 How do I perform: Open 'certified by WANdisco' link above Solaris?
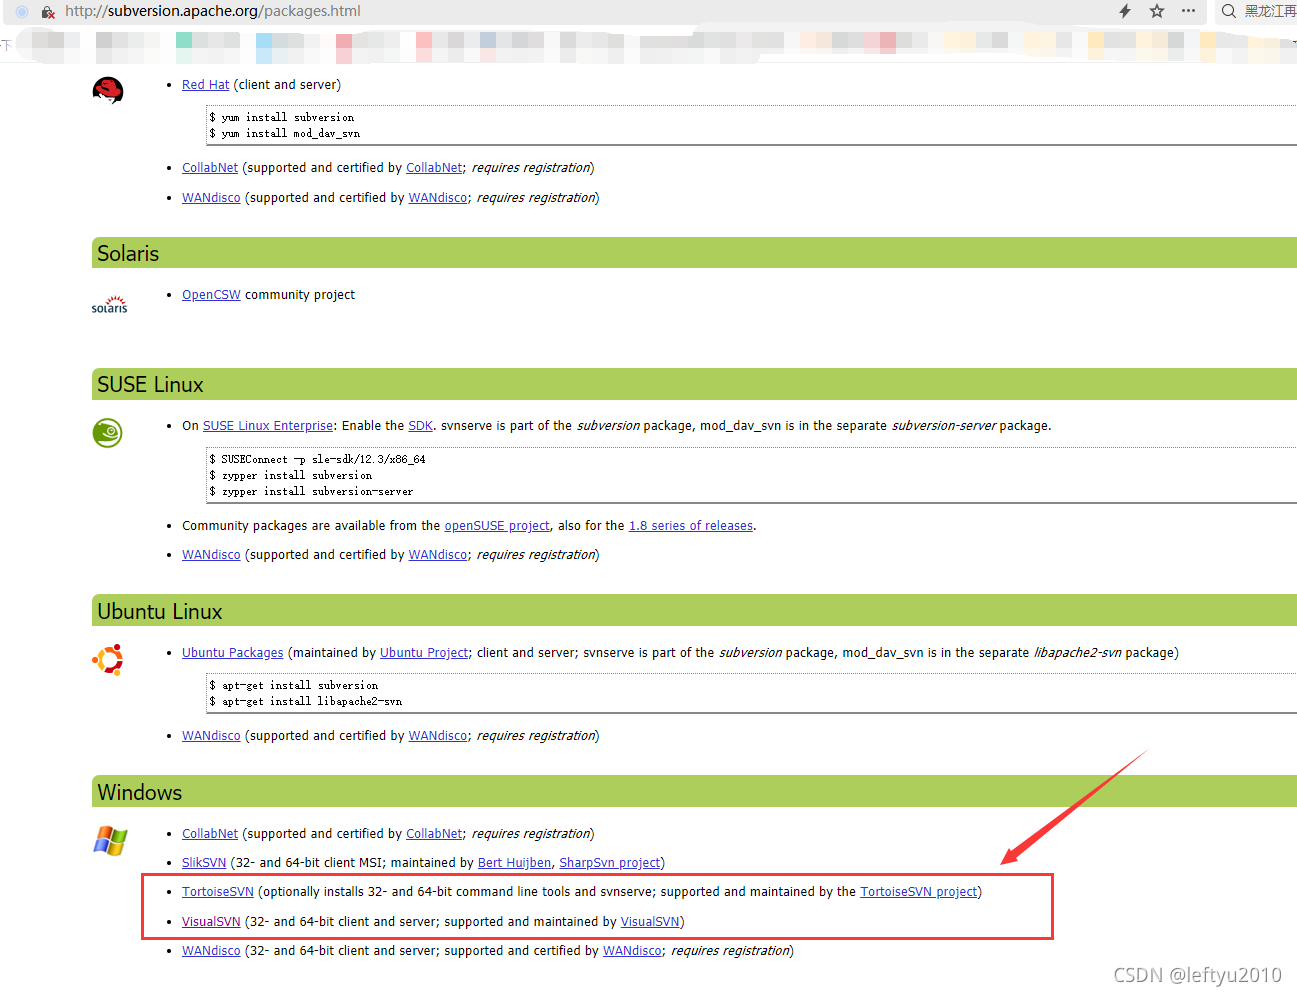438,198
